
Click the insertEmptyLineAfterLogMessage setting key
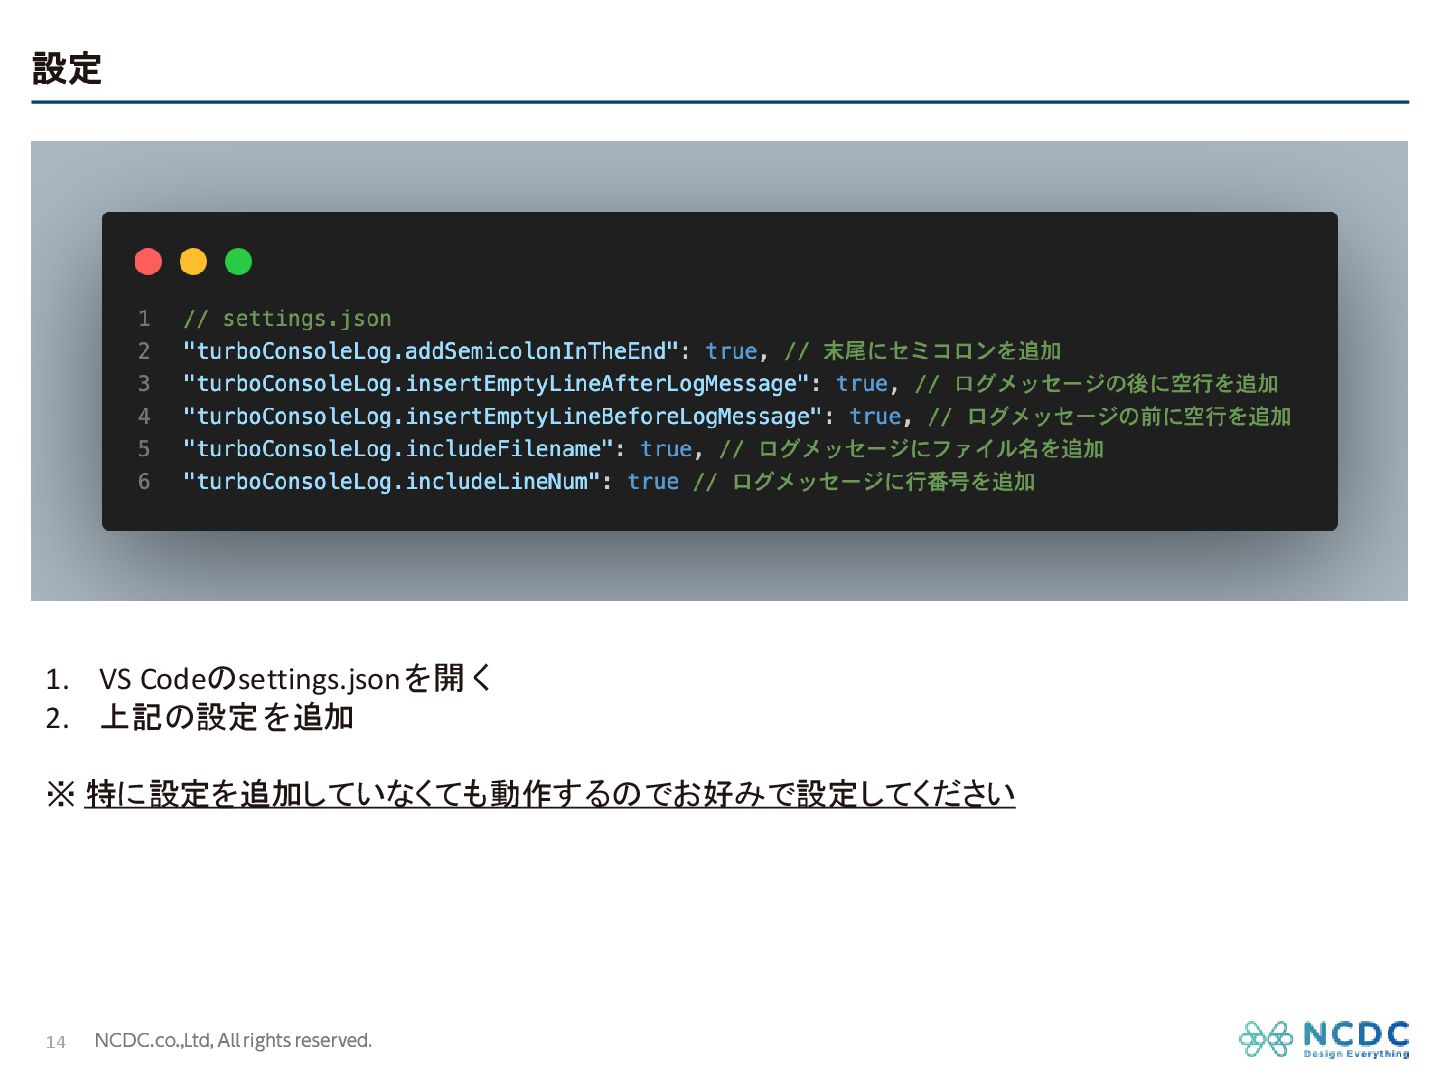(495, 384)
